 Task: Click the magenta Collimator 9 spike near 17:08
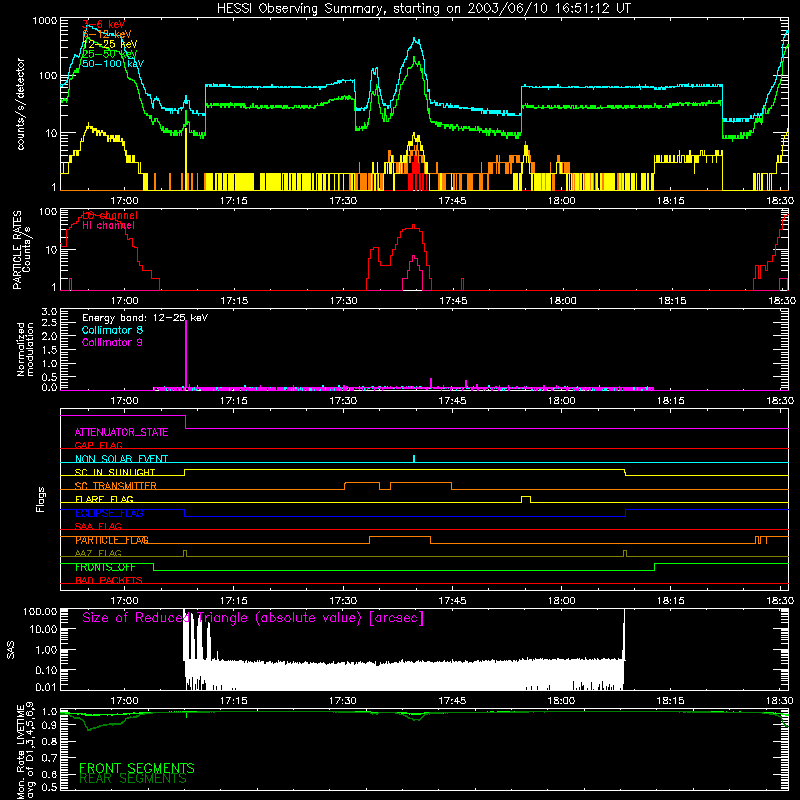pyautogui.click(x=186, y=355)
